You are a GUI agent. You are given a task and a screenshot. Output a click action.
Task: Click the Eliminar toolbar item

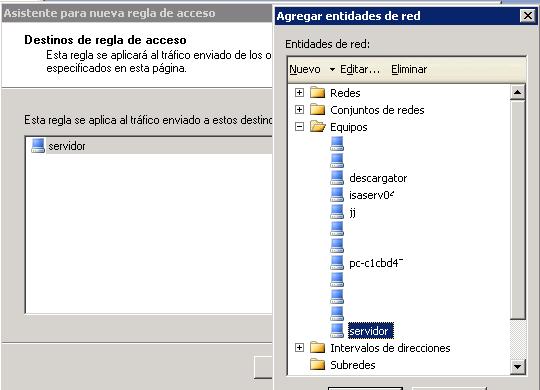[x=409, y=69]
